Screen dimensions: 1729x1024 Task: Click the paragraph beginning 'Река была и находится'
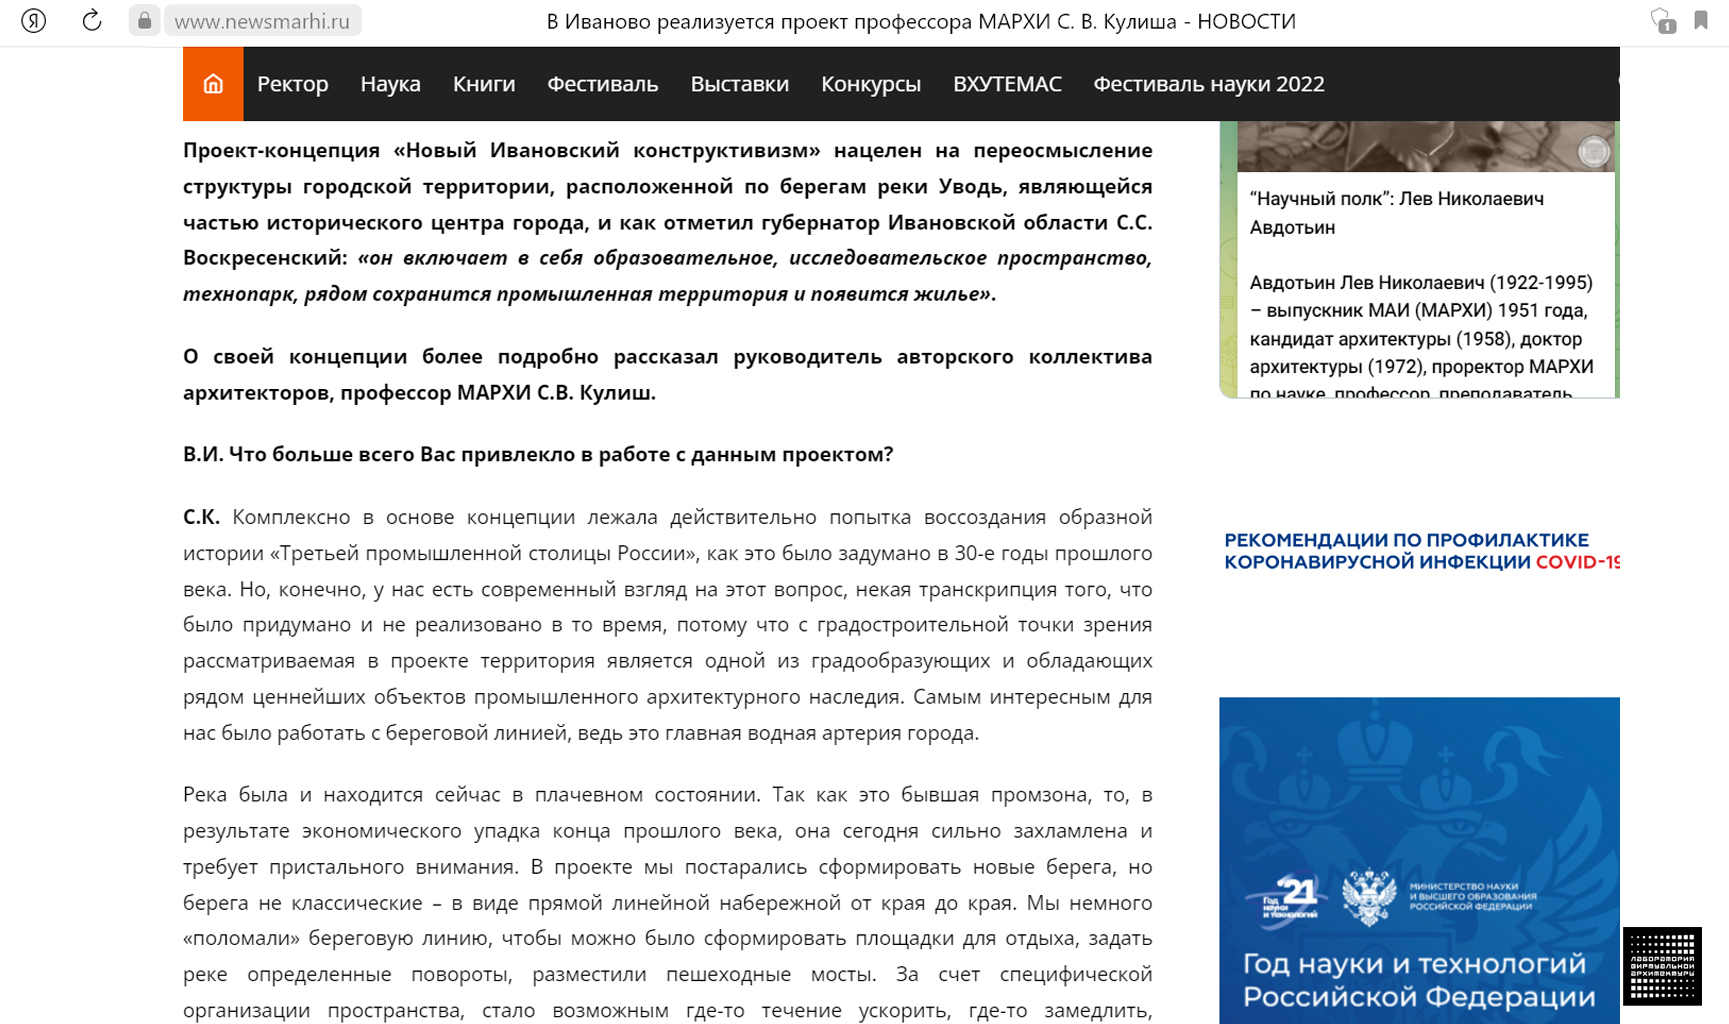click(x=667, y=903)
